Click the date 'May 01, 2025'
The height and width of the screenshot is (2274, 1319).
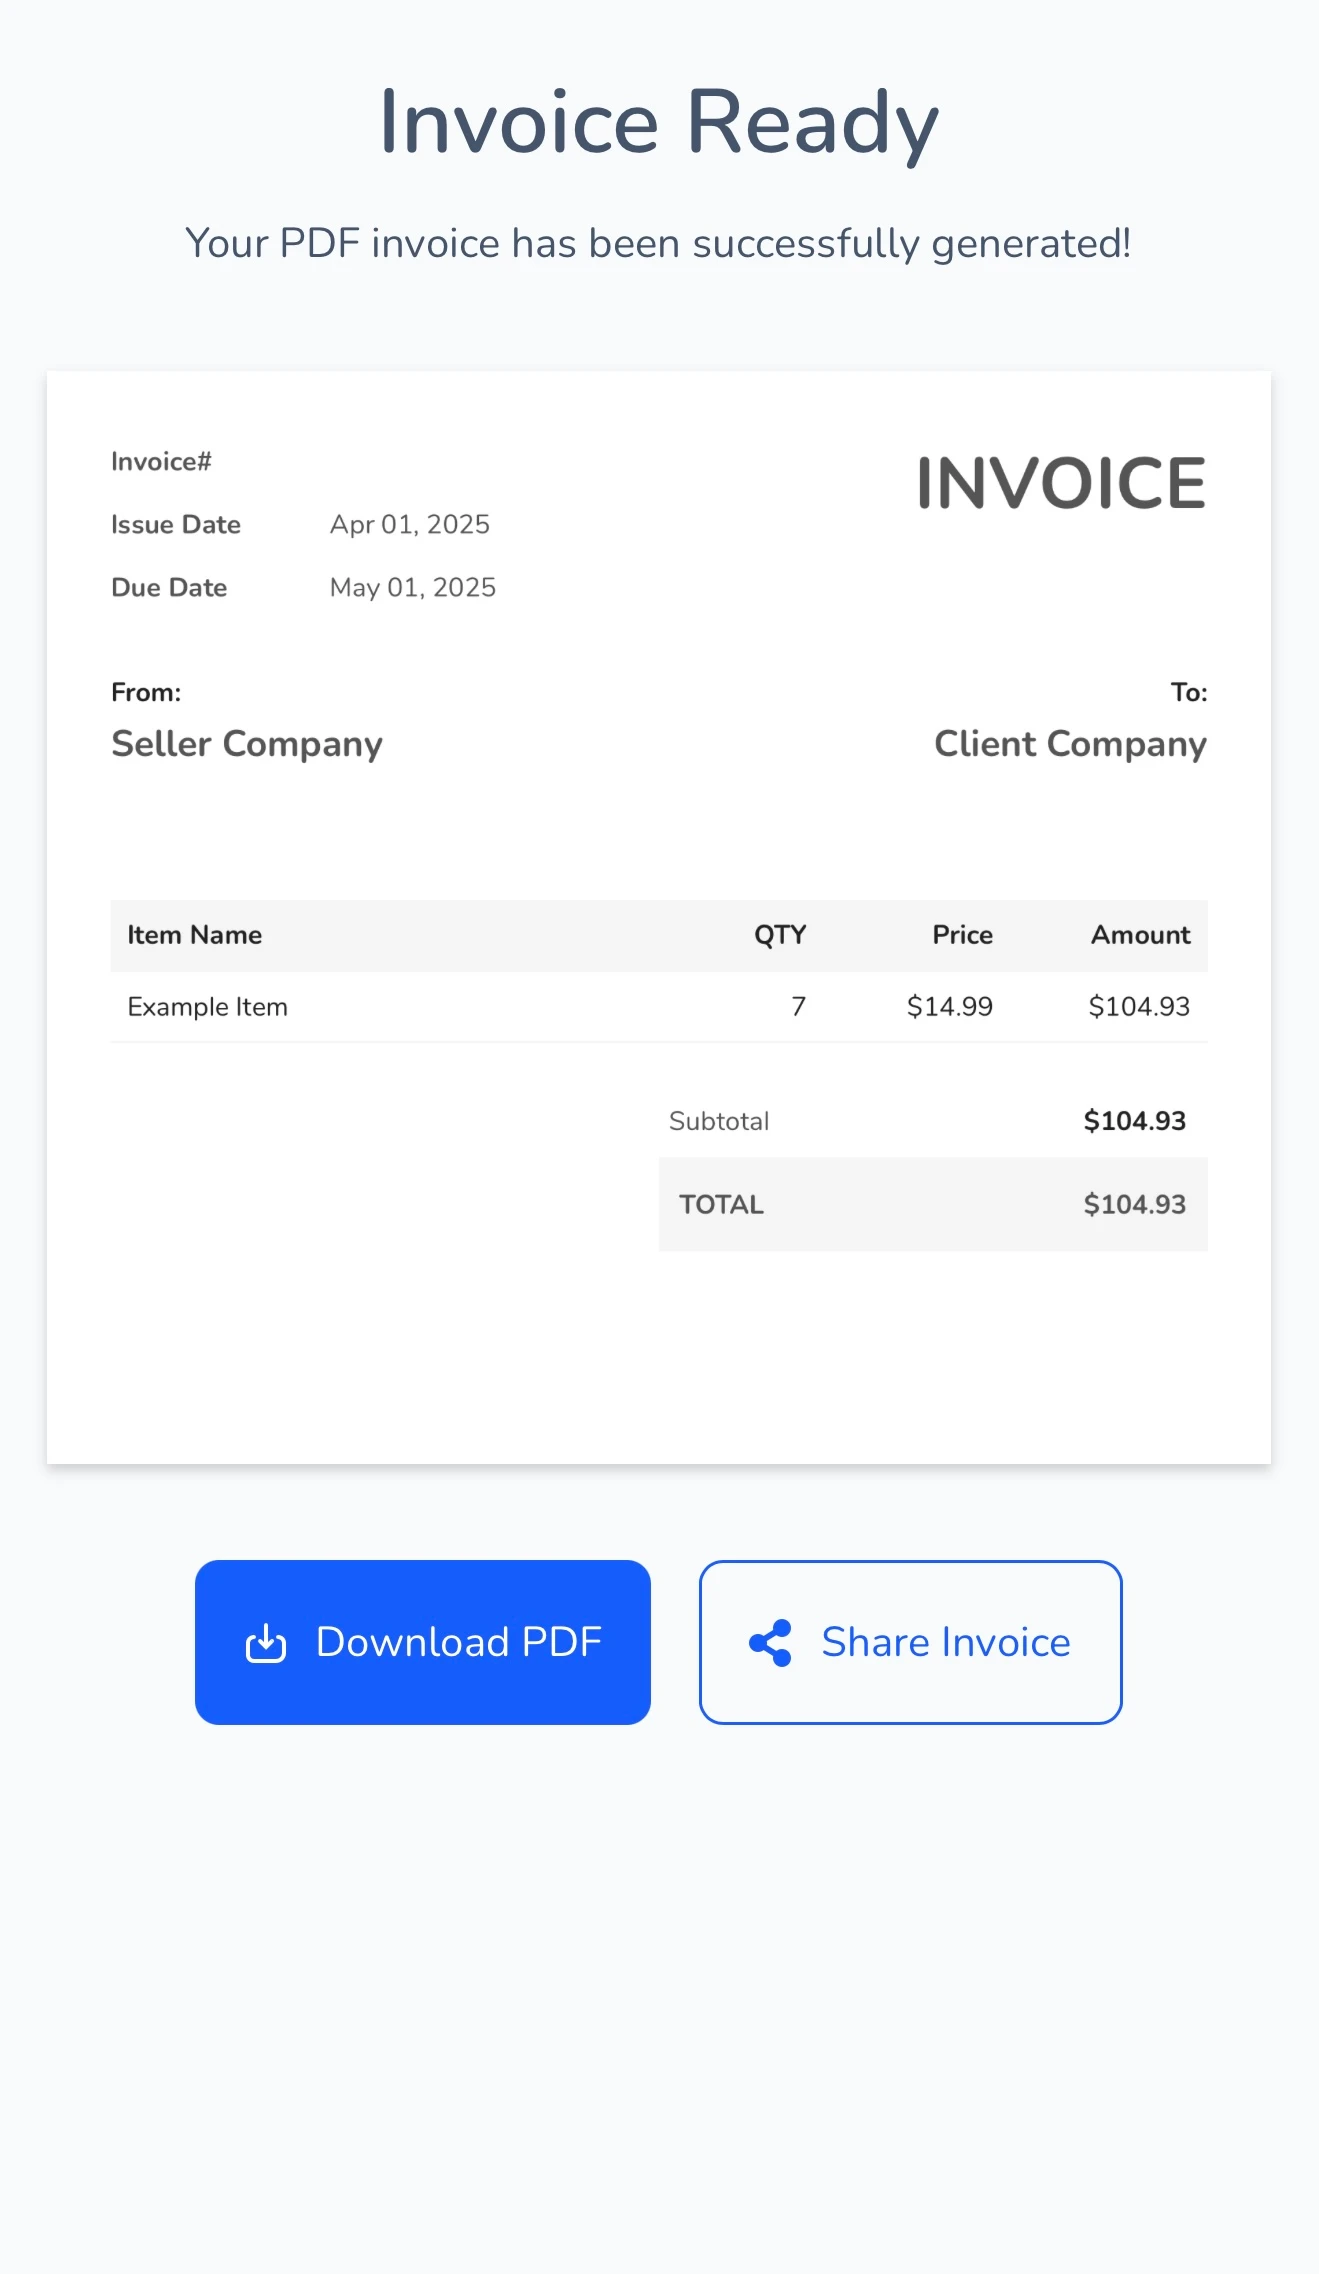[413, 587]
